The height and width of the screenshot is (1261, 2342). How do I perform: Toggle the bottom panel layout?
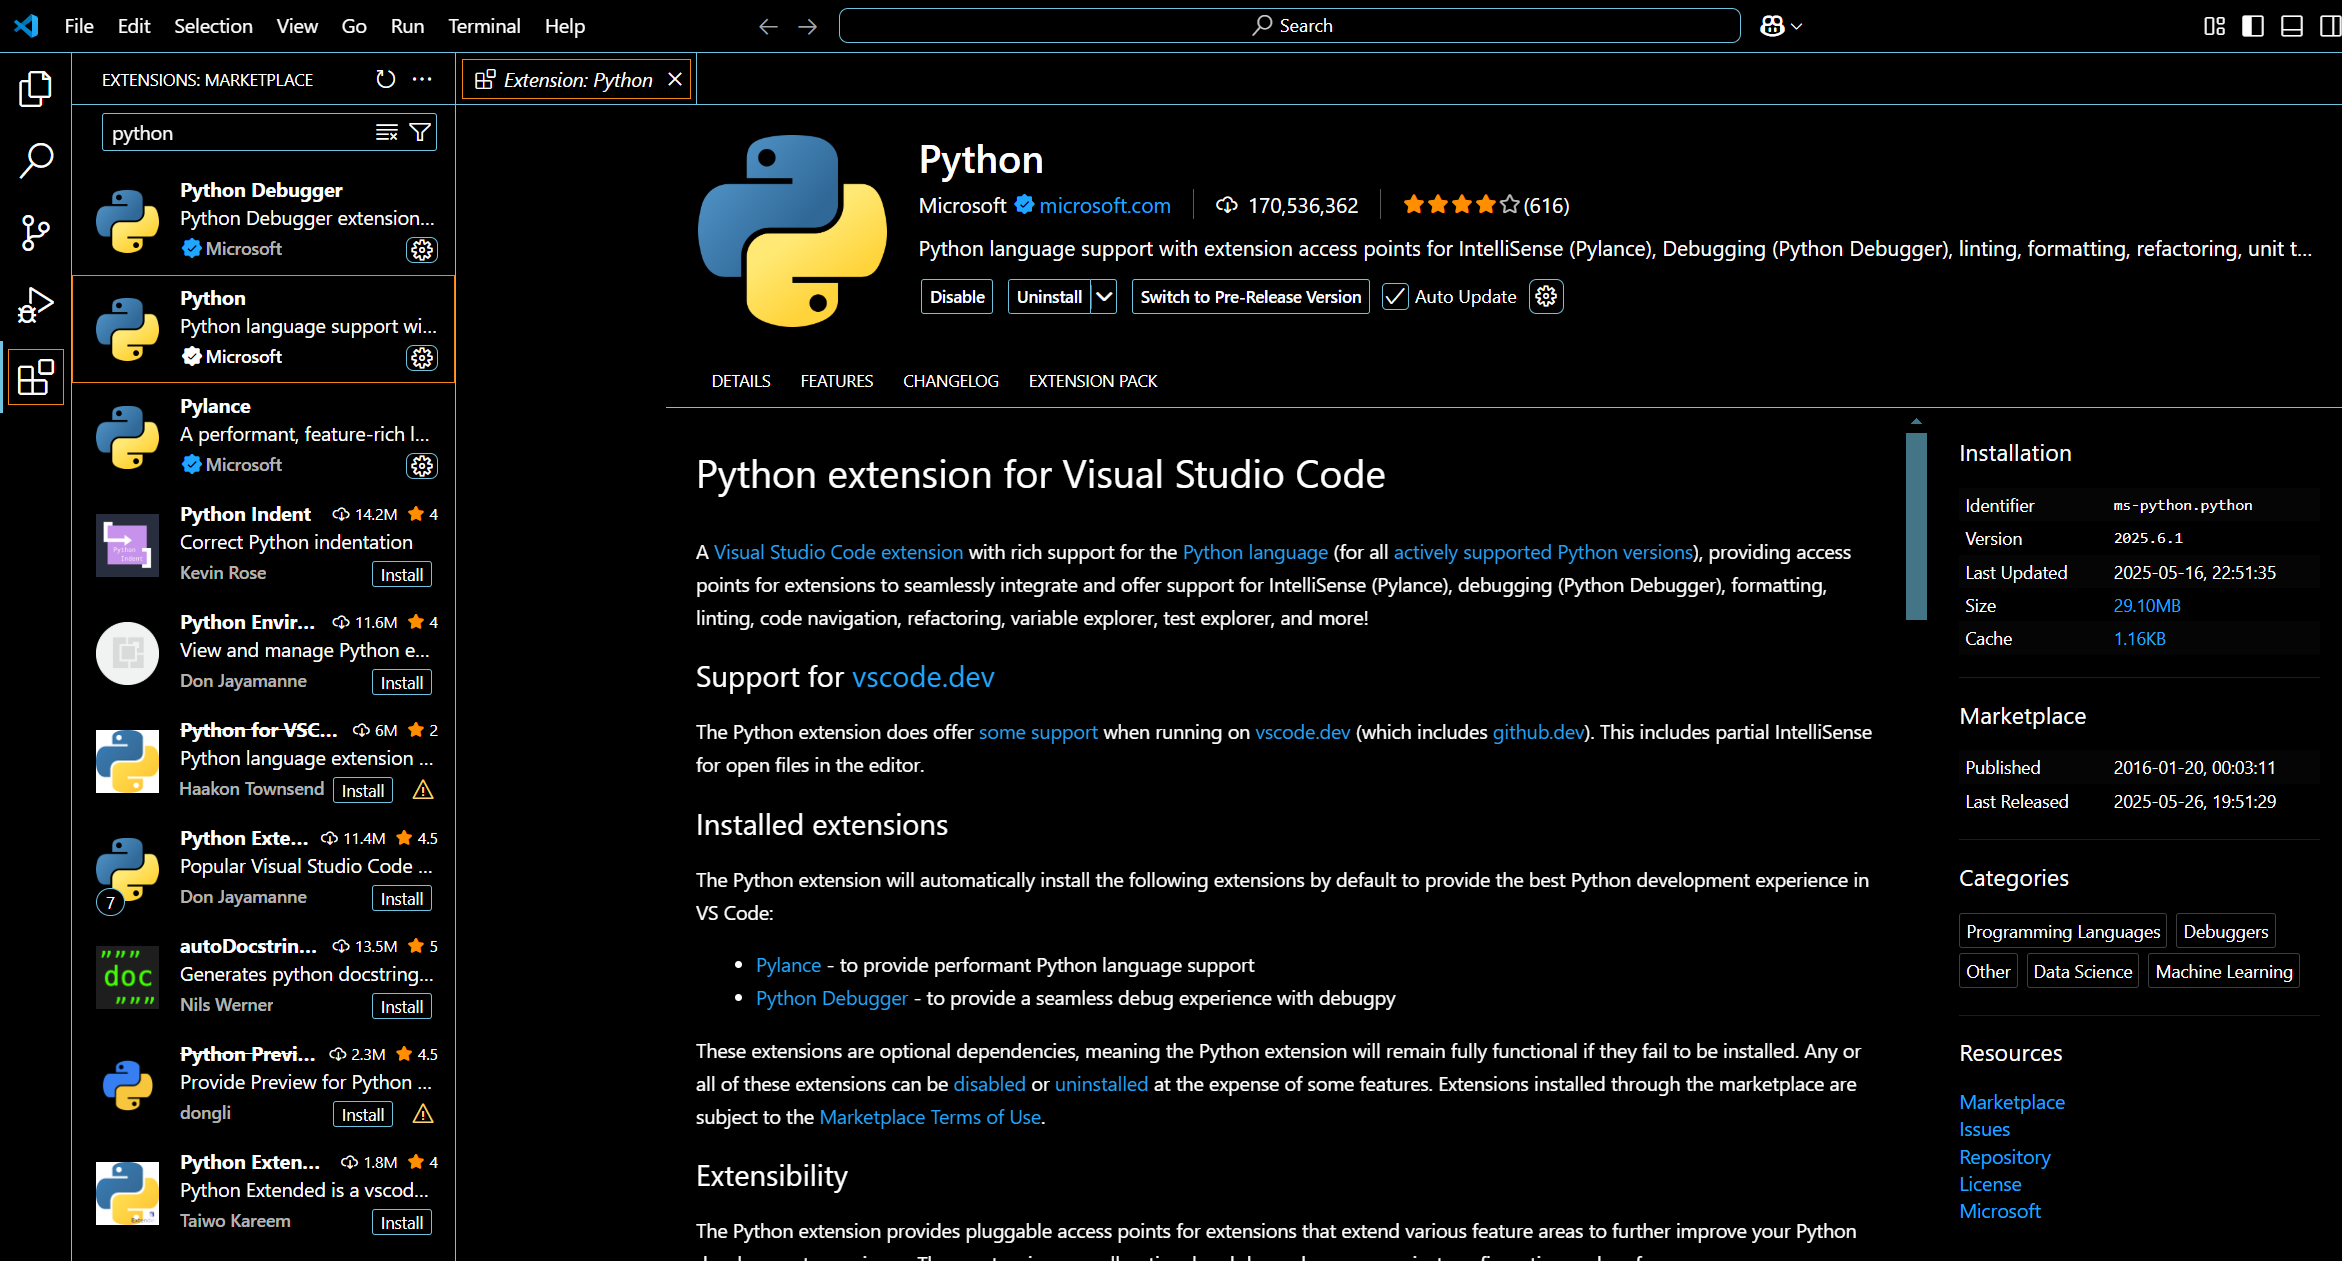click(x=2291, y=26)
